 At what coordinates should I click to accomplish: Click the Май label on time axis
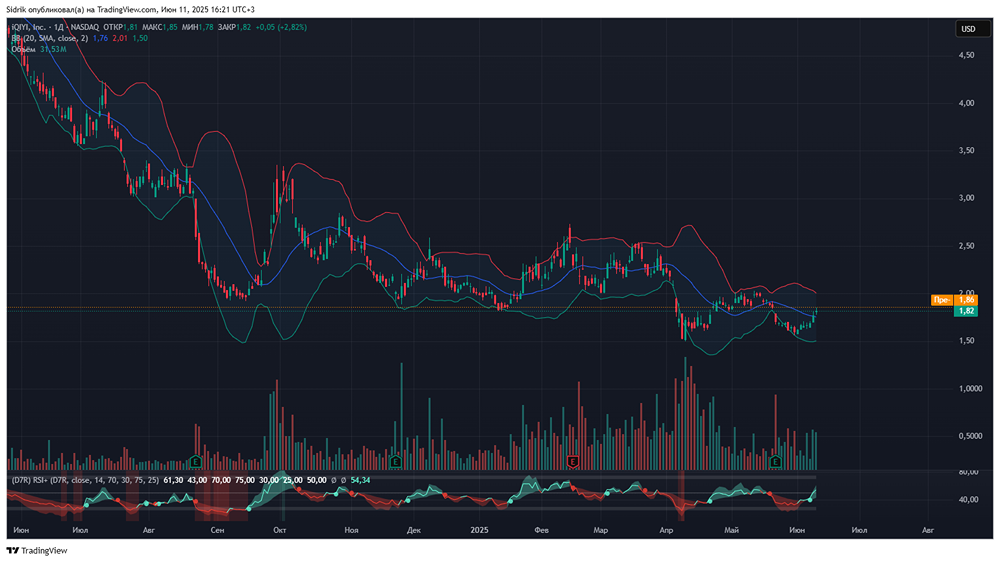[x=732, y=530]
